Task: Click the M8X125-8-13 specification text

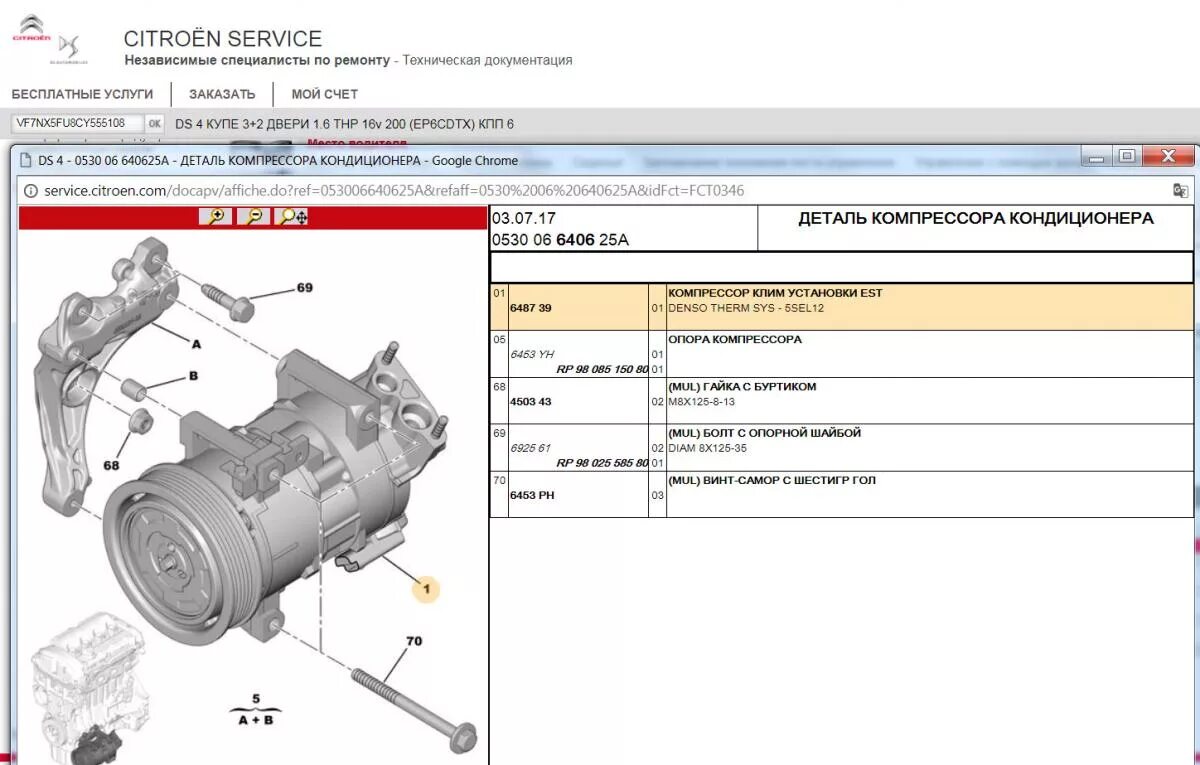Action: (701, 401)
